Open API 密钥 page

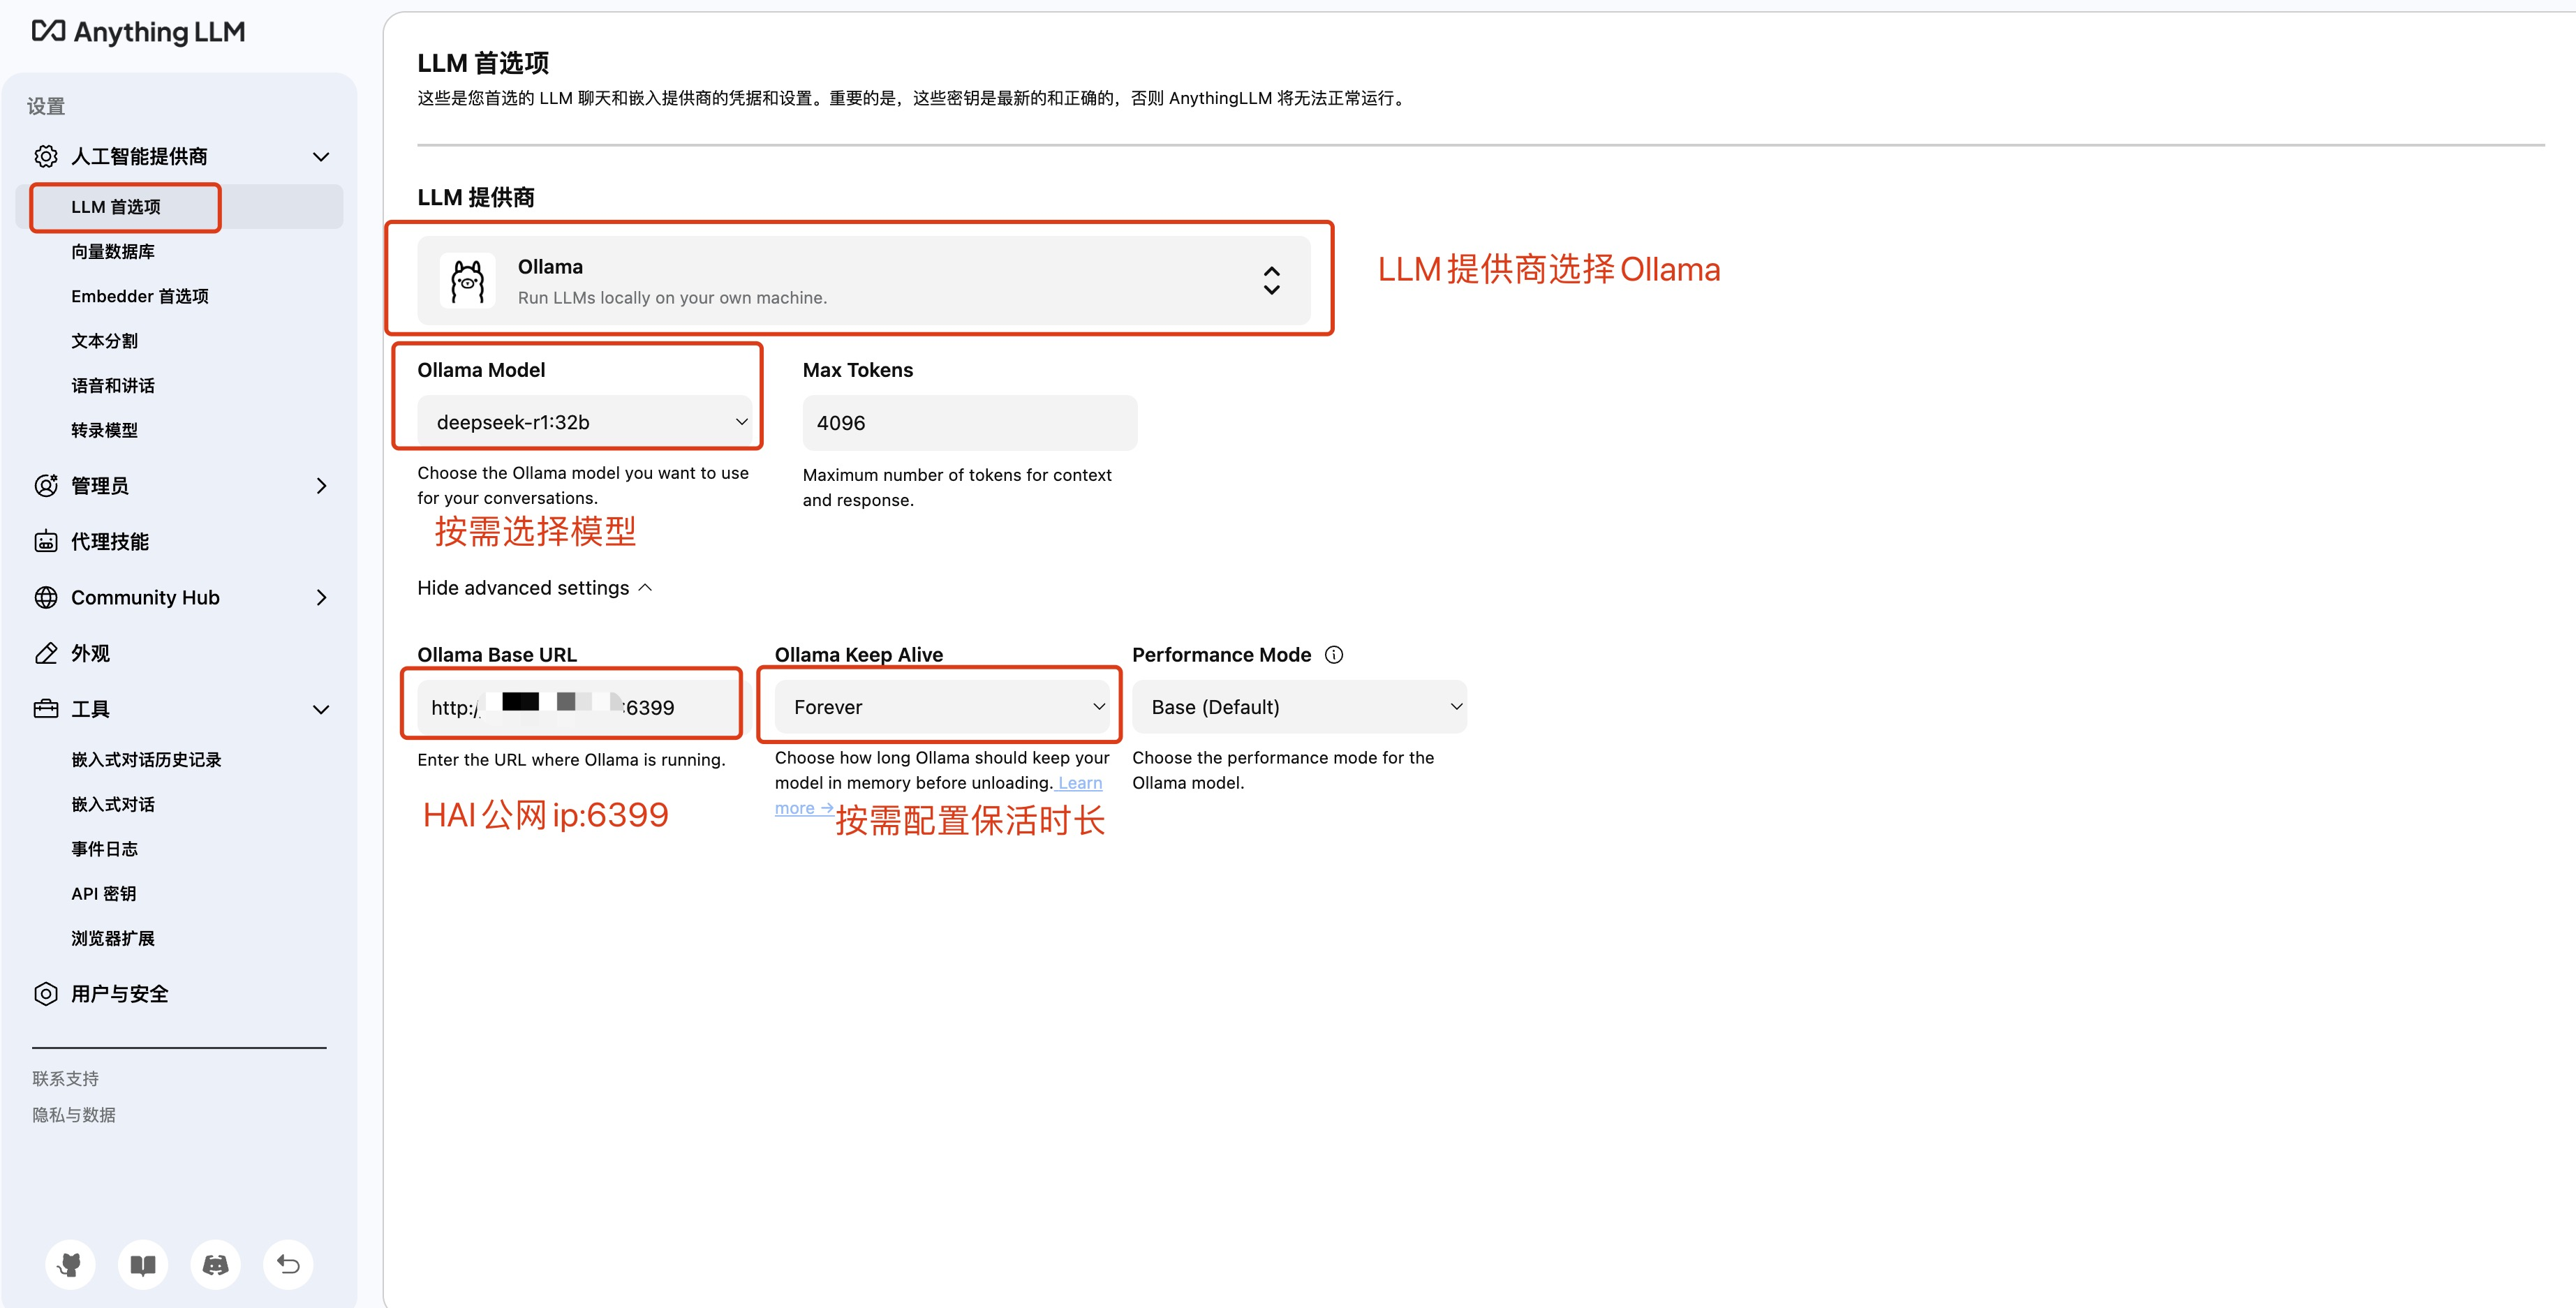click(103, 893)
